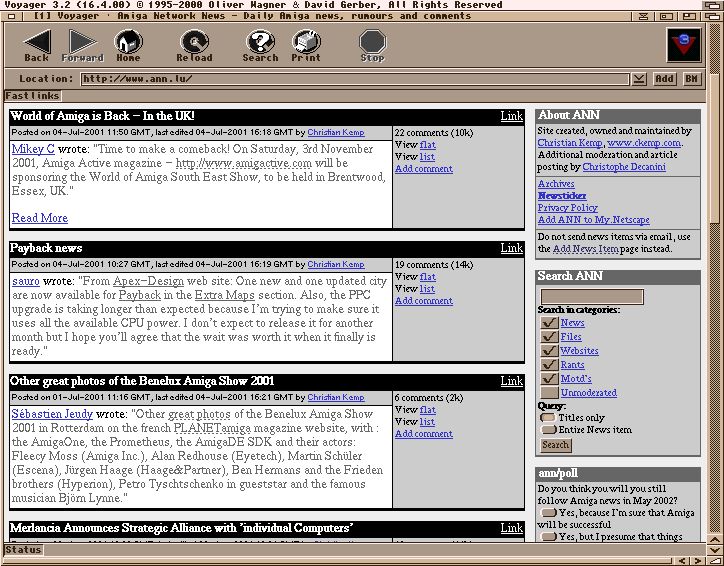Click the horizontal scrollbar left arrow

tap(682, 561)
